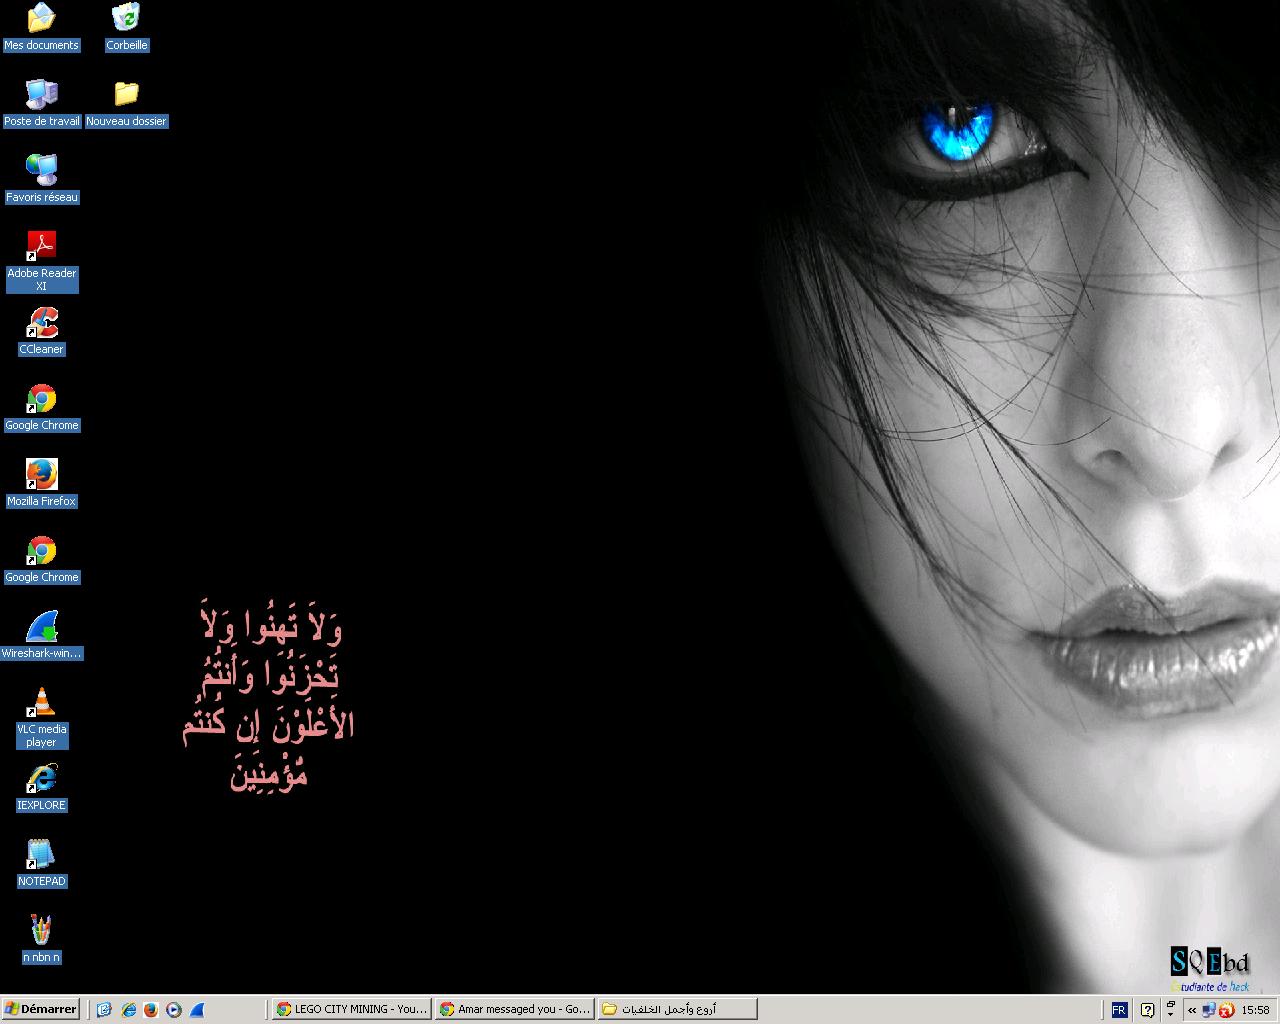Select the Wireshark desktop shortcut icon
The width and height of the screenshot is (1280, 1024).
coord(41,627)
